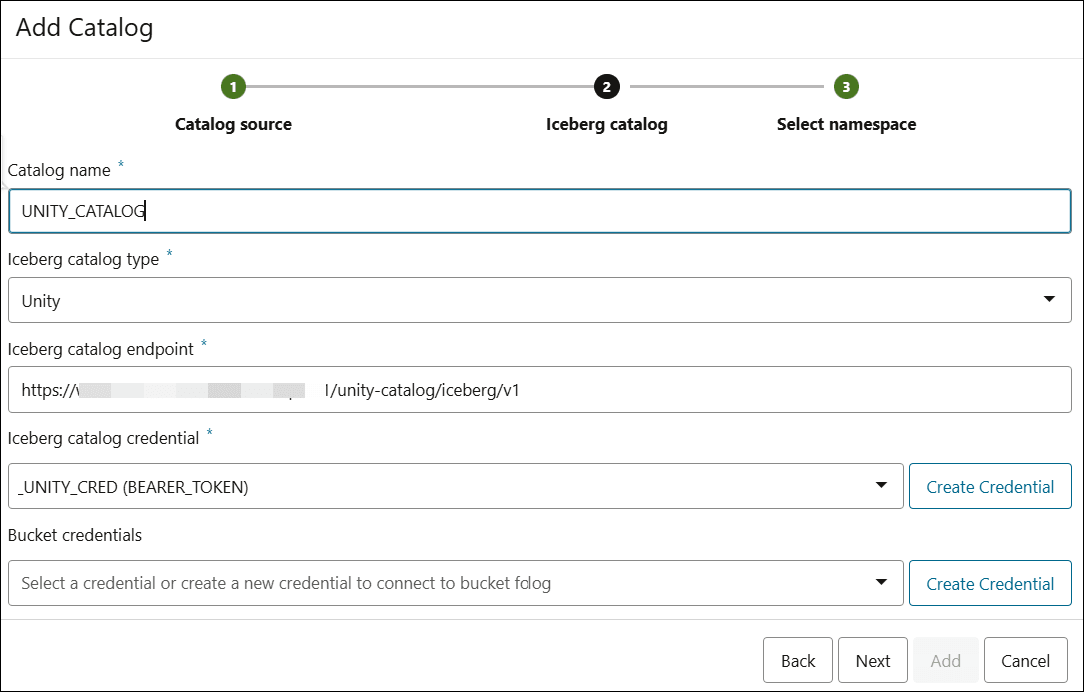Image resolution: width=1084 pixels, height=692 pixels.
Task: Click Create Credential next to Bucket credentials
Action: (990, 583)
